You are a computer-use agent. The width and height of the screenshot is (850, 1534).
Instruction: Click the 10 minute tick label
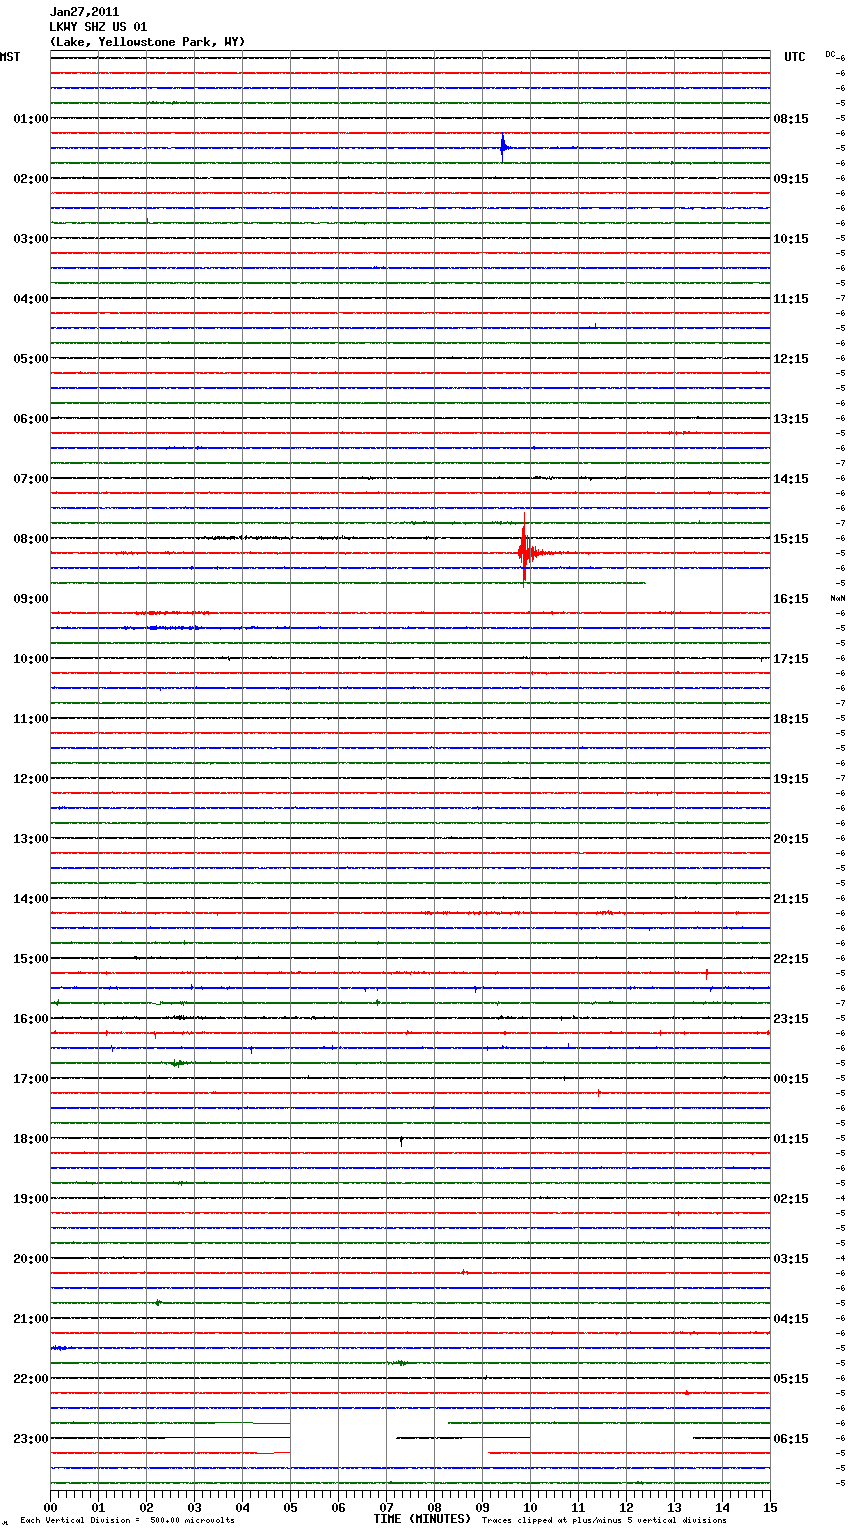pos(530,1507)
